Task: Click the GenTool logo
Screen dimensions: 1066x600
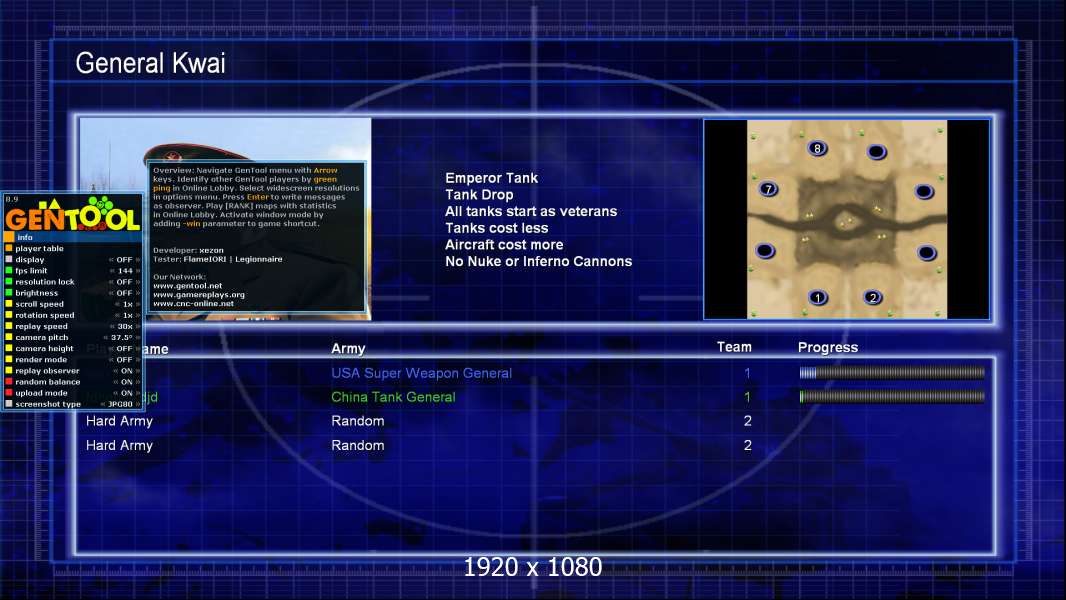Action: click(x=73, y=214)
